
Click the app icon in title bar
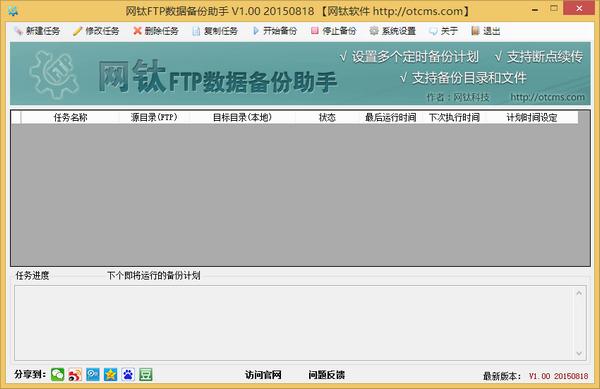coord(13,11)
